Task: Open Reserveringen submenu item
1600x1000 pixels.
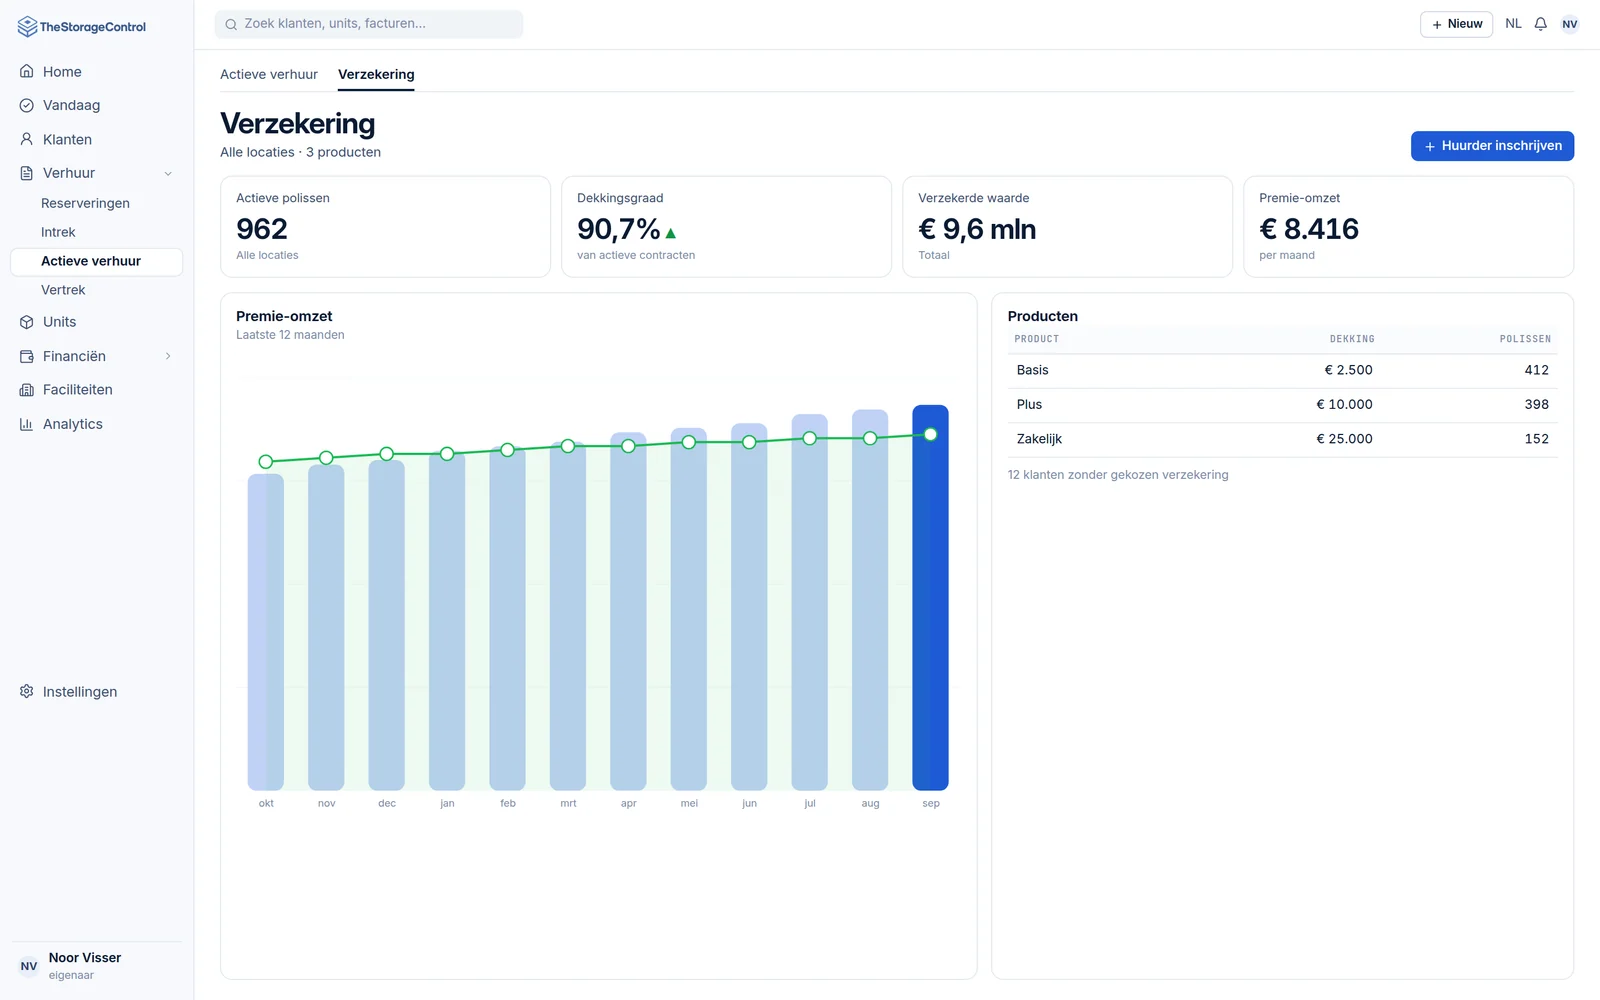Action: [x=96, y=203]
